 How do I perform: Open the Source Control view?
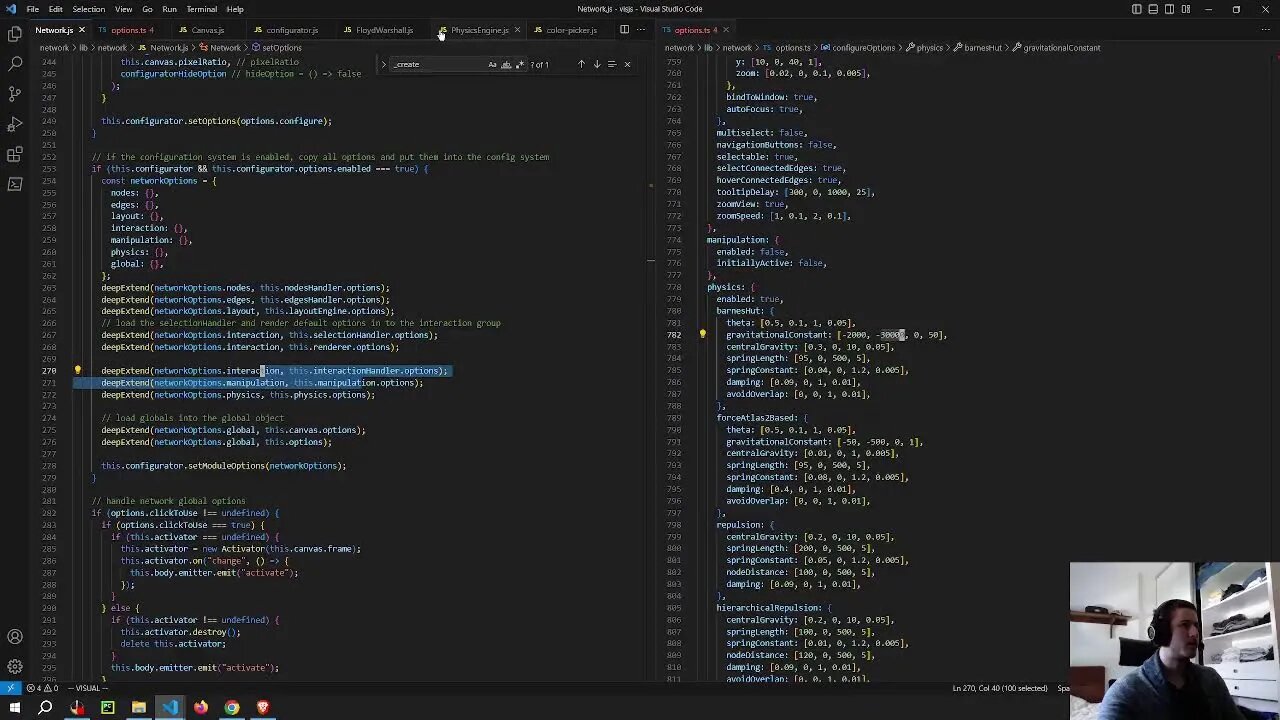click(15, 94)
